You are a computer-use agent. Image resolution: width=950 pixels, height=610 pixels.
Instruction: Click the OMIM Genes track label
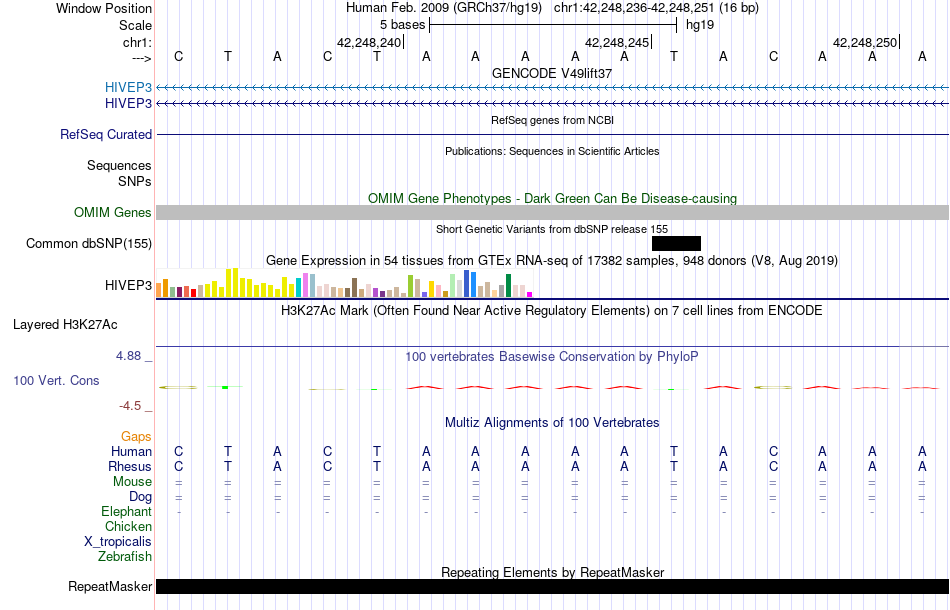pyautogui.click(x=113, y=213)
